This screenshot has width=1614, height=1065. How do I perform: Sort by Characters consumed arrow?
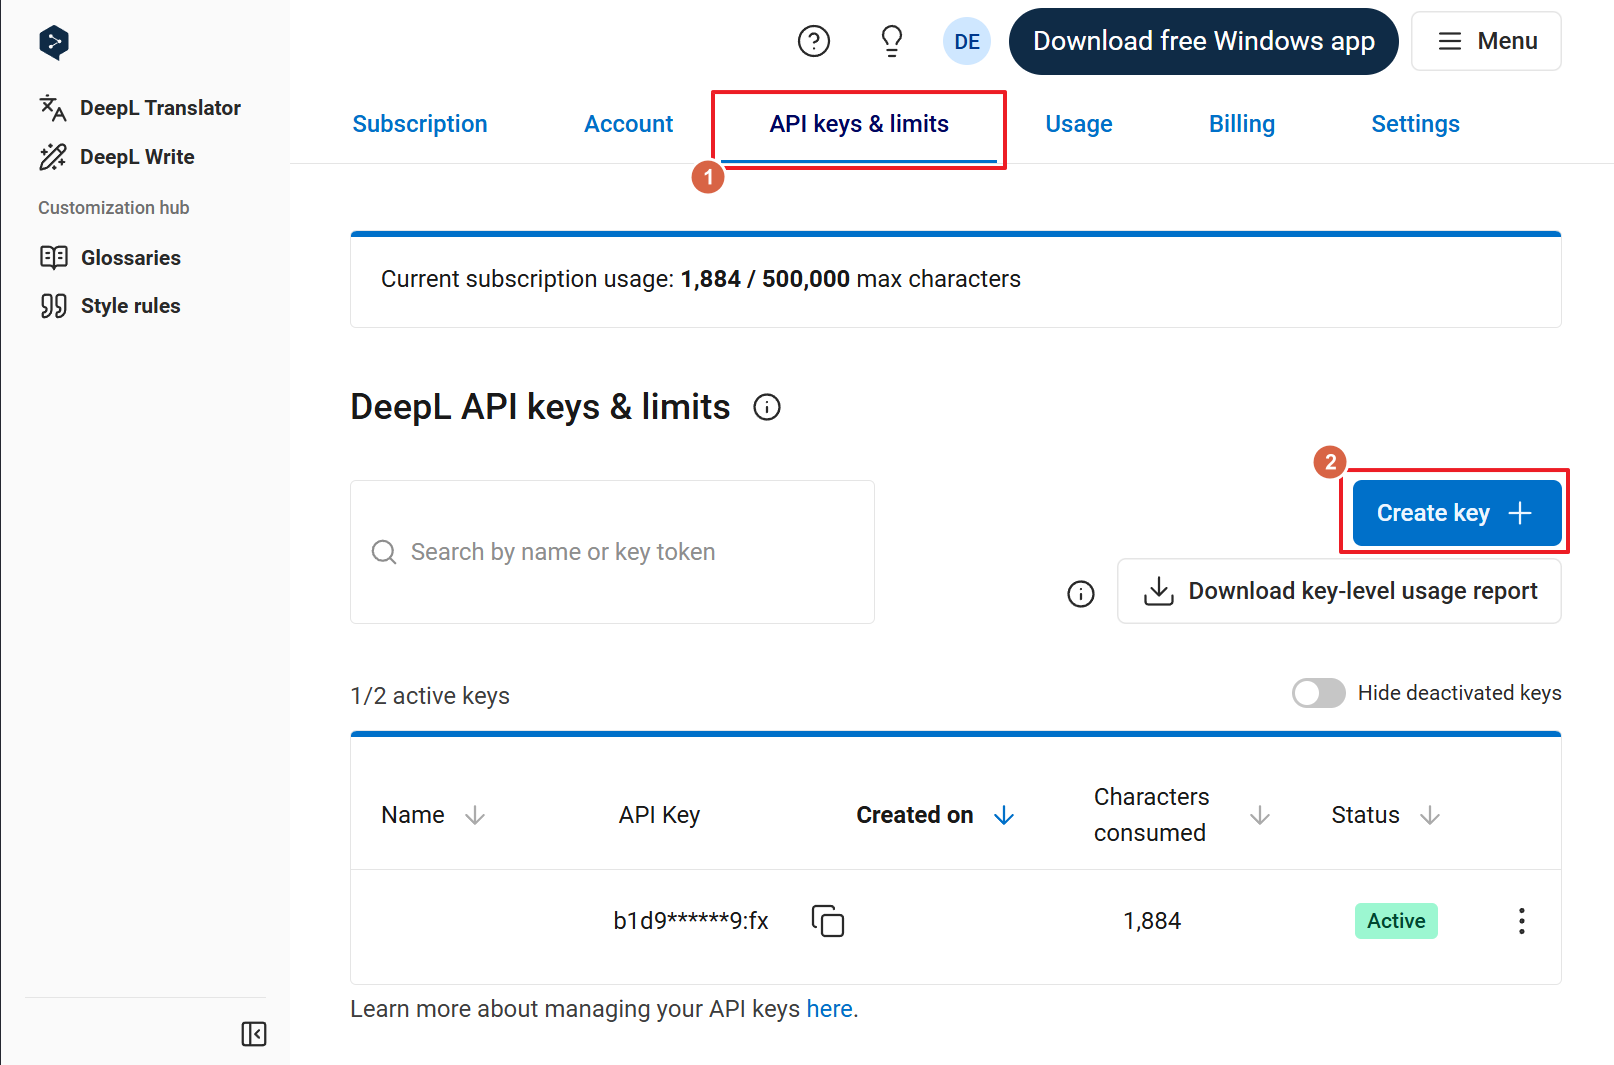1260,815
